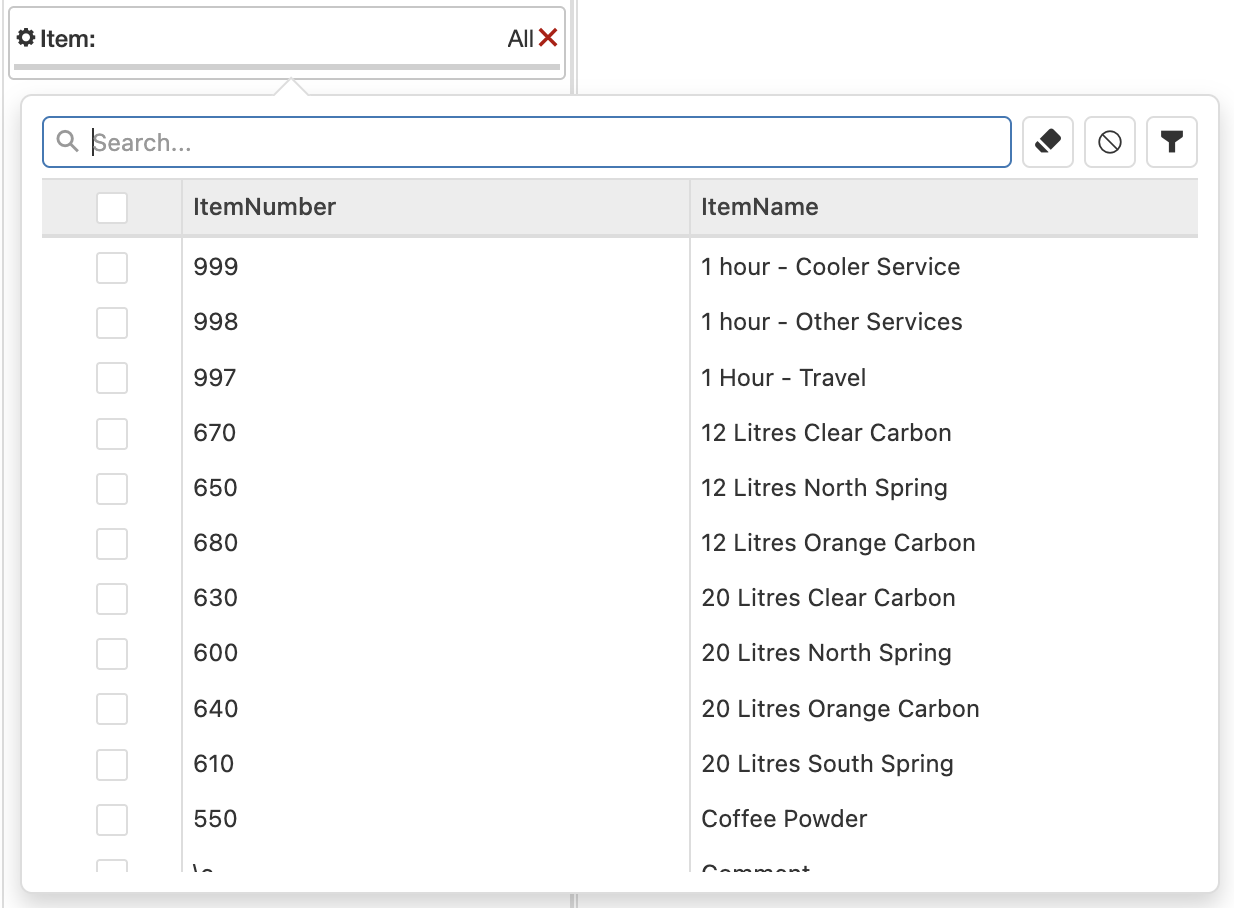
Task: Tick the checkbox for item 630
Action: (112, 598)
